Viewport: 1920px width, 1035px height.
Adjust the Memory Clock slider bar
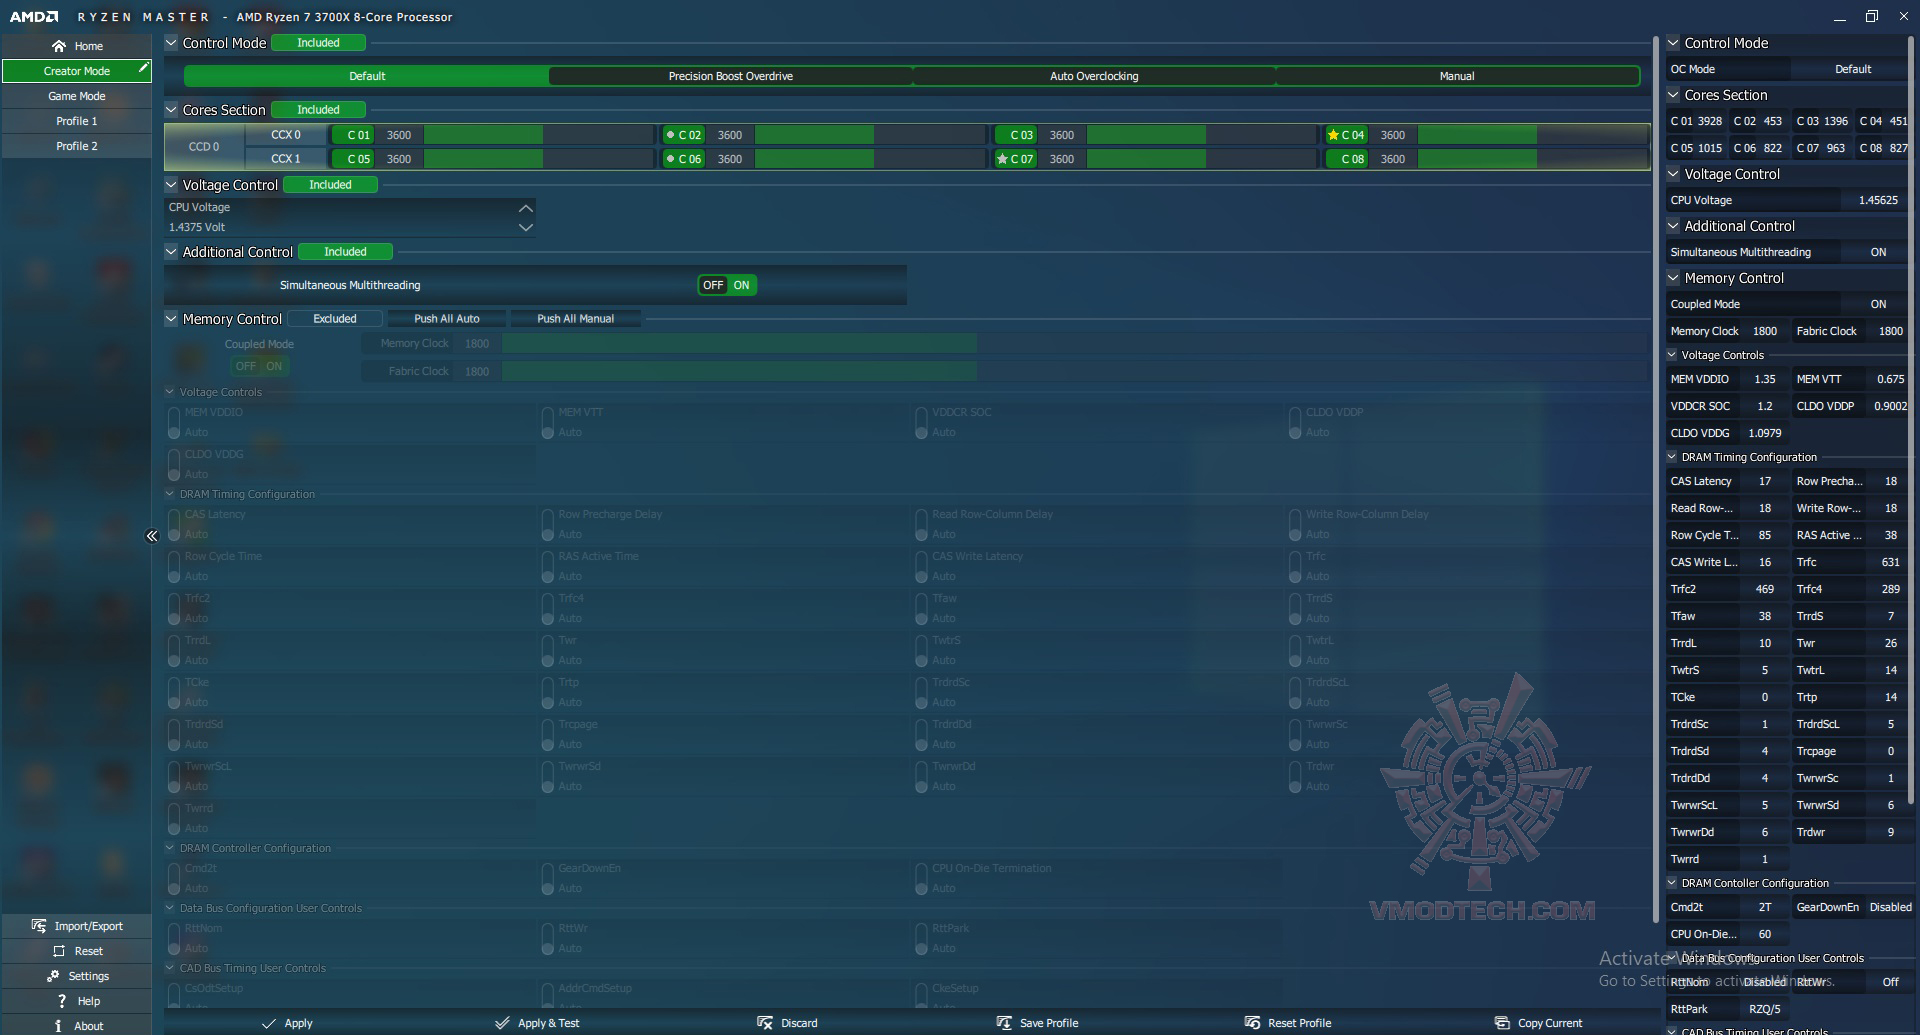tap(1074, 344)
